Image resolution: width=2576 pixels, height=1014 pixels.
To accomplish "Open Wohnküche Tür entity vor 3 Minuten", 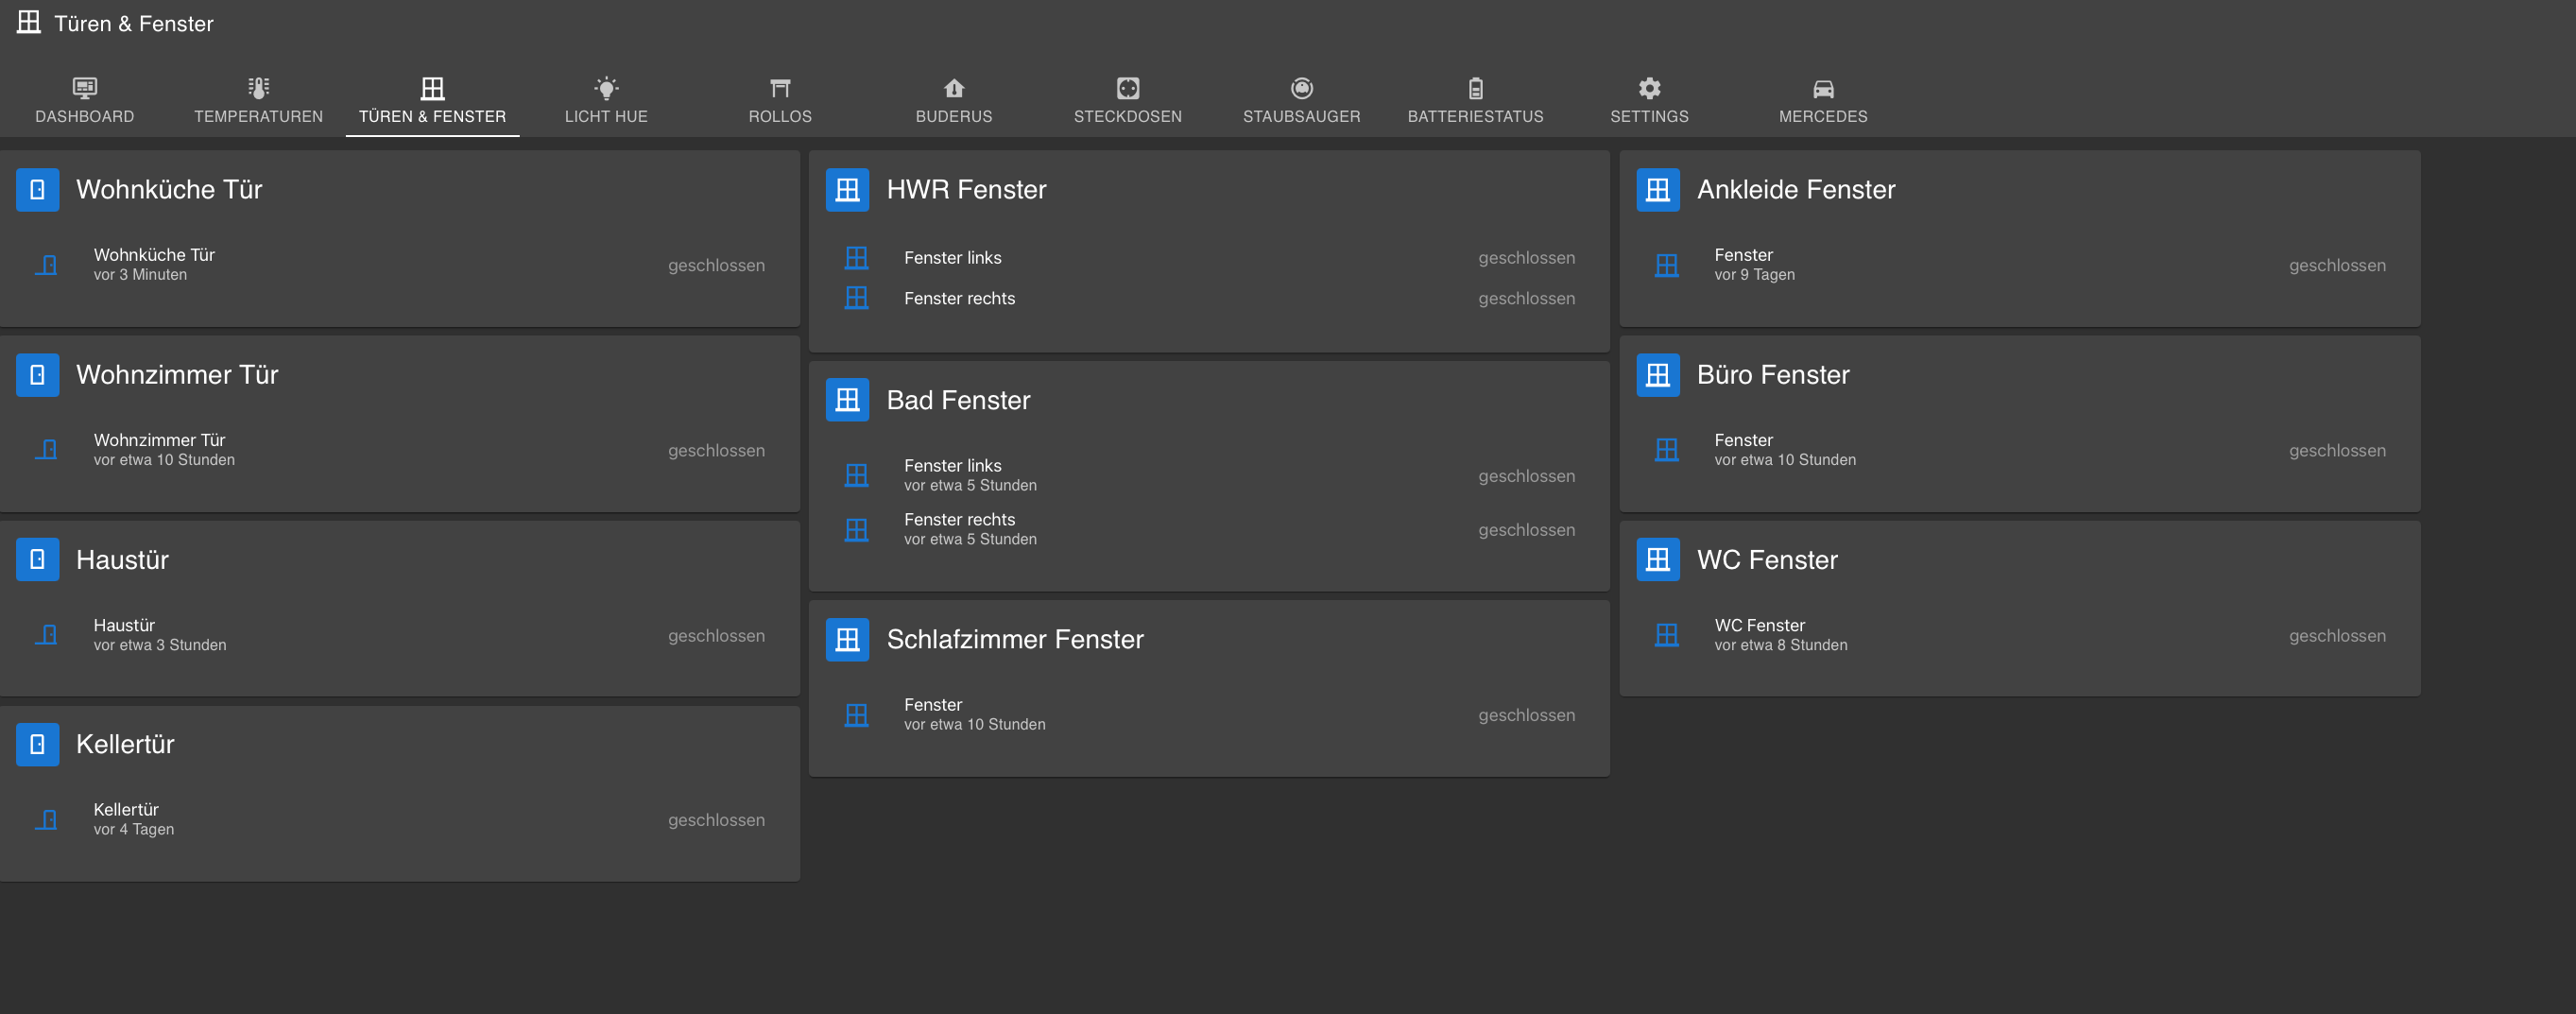I will 400,265.
